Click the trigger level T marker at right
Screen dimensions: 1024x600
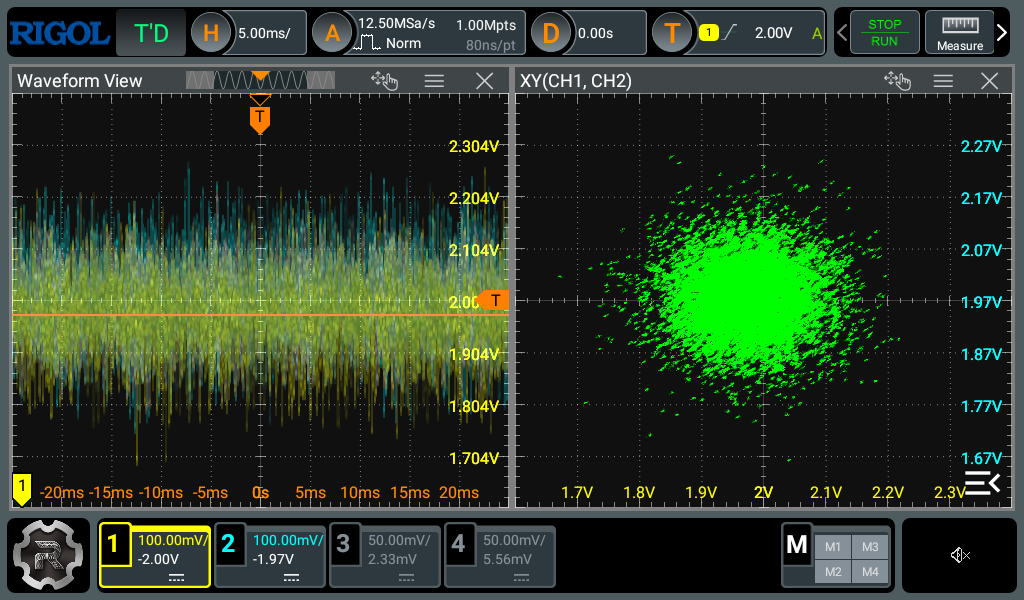point(493,300)
